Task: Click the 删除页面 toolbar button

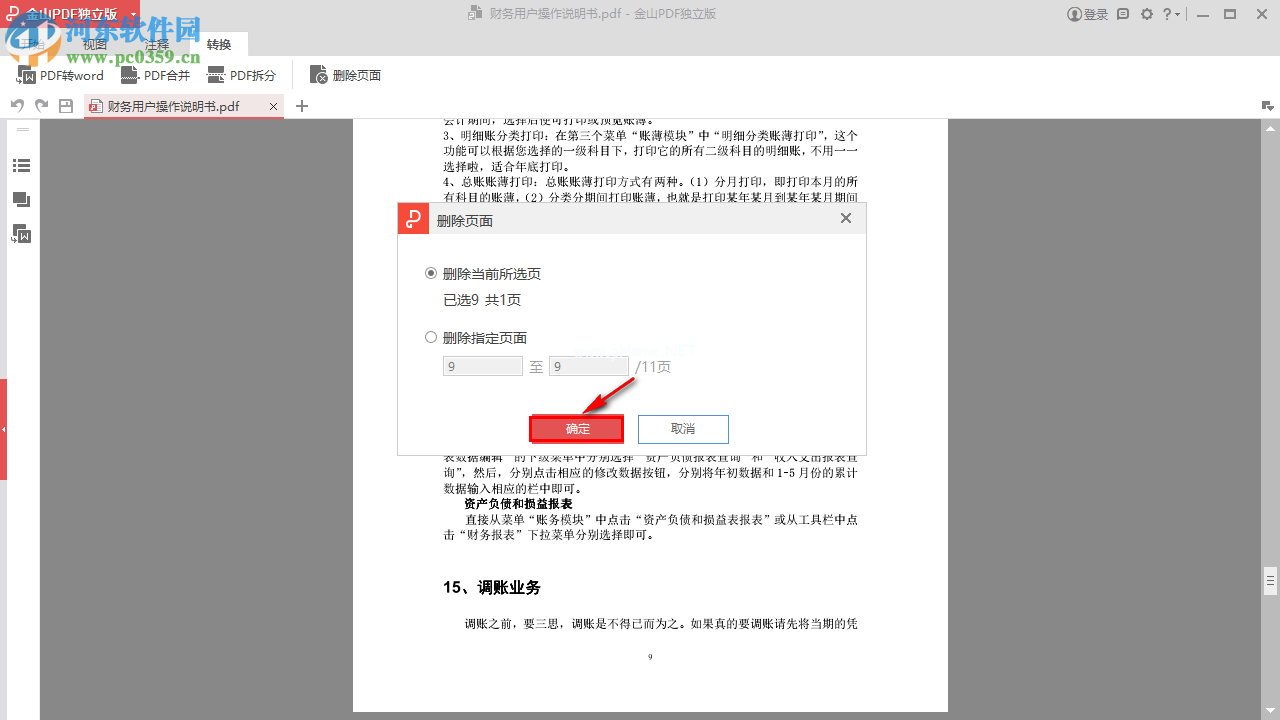Action: [x=345, y=75]
